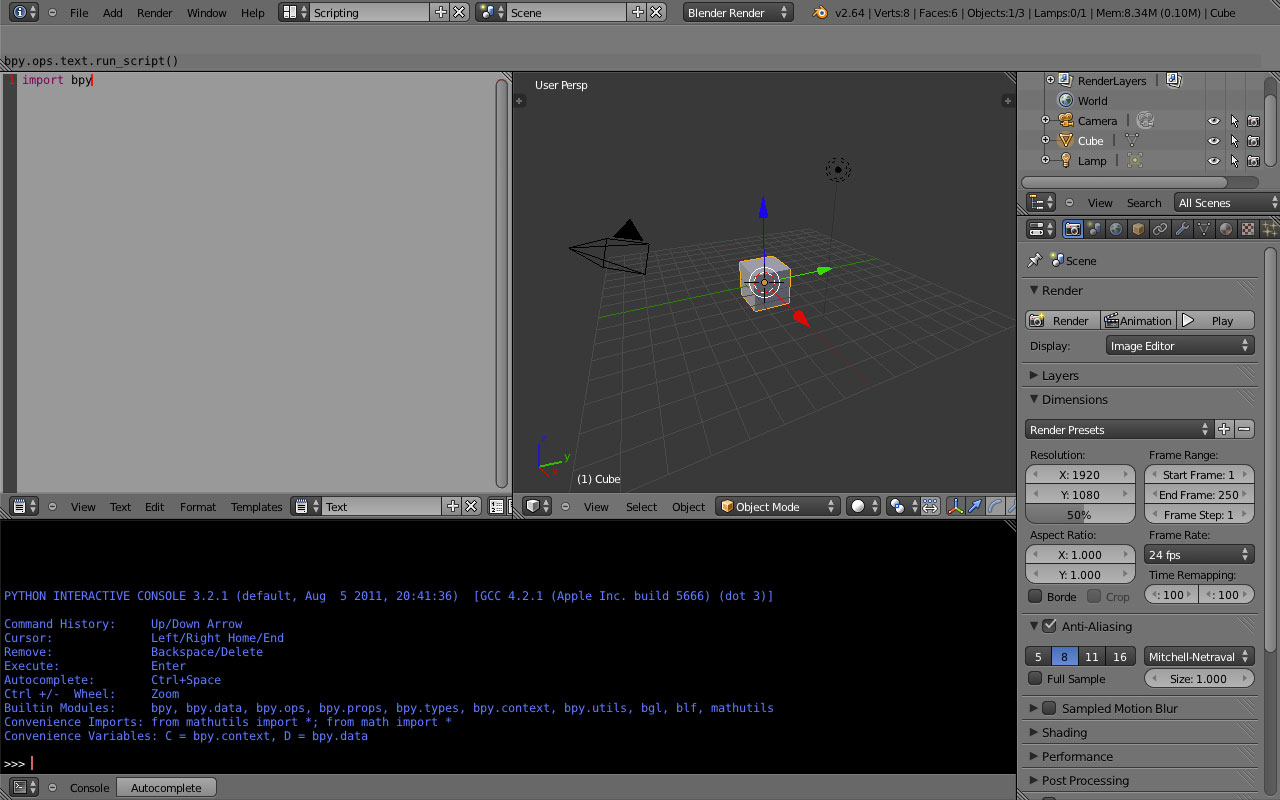
Task: Toggle Lamp renderability camera icon
Action: coord(1253,161)
